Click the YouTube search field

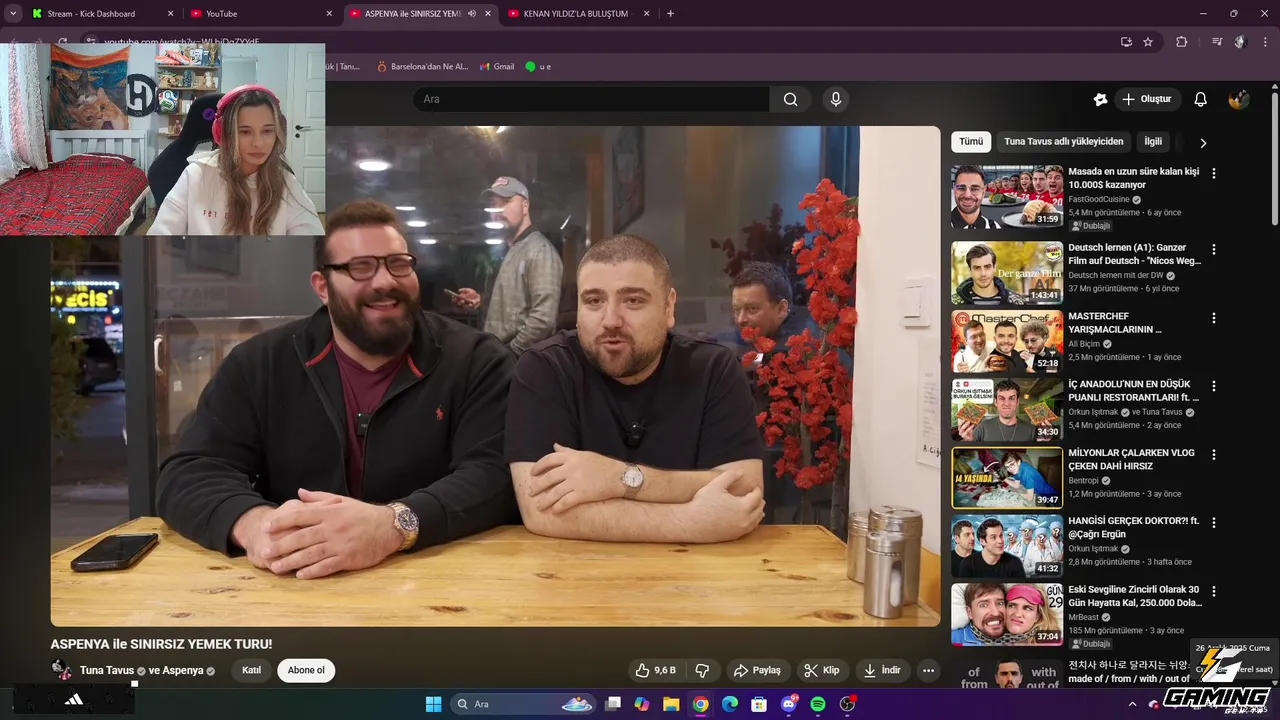pyautogui.click(x=591, y=99)
